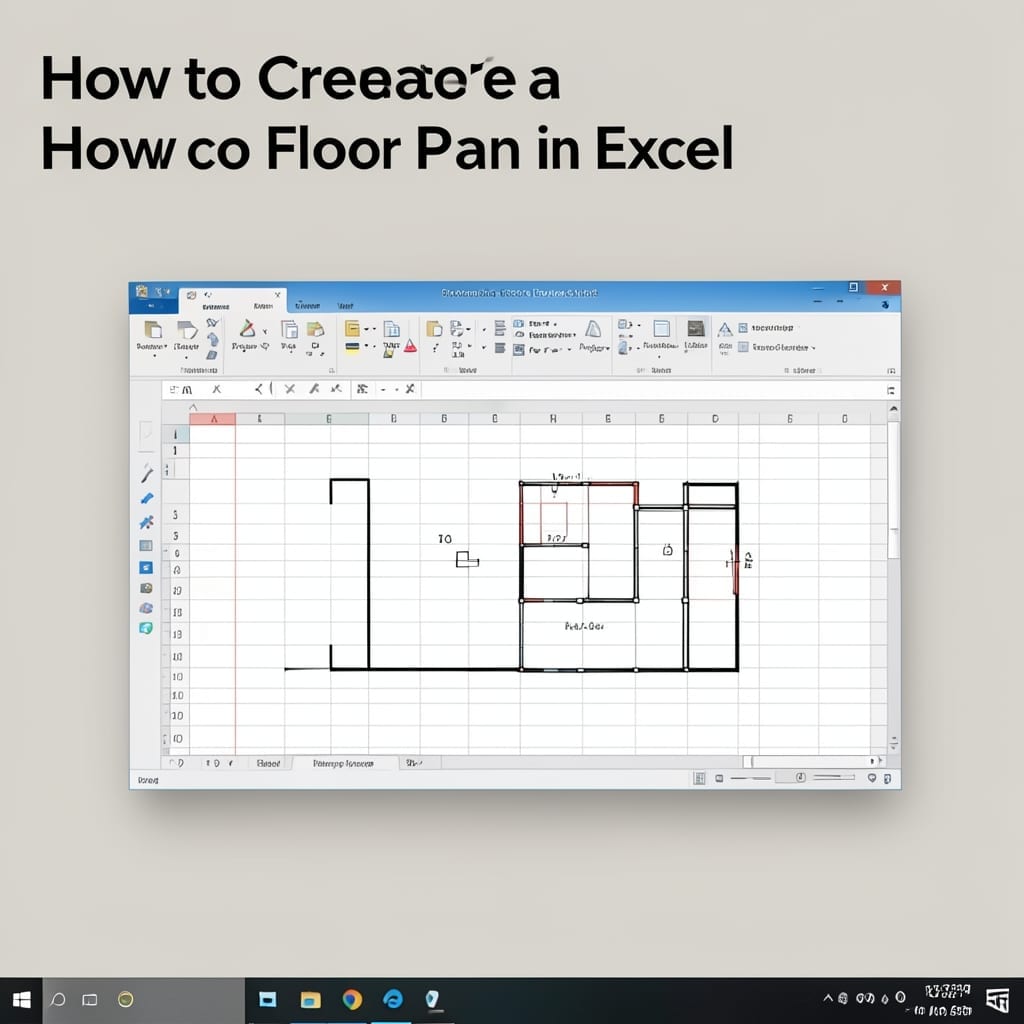Screen dimensions: 1024x1024
Task: Open the dropdown arrow under the Paste icon
Action: (x=154, y=357)
